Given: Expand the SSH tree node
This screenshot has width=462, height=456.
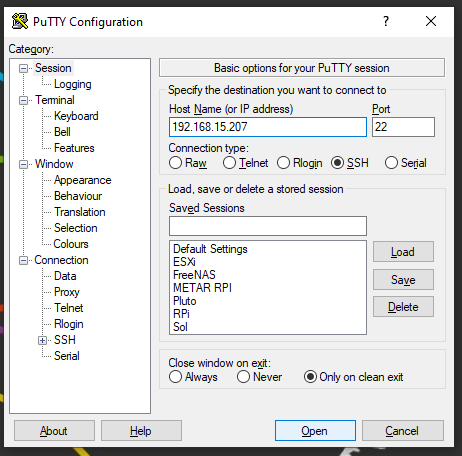Looking at the screenshot, I should click(42, 340).
